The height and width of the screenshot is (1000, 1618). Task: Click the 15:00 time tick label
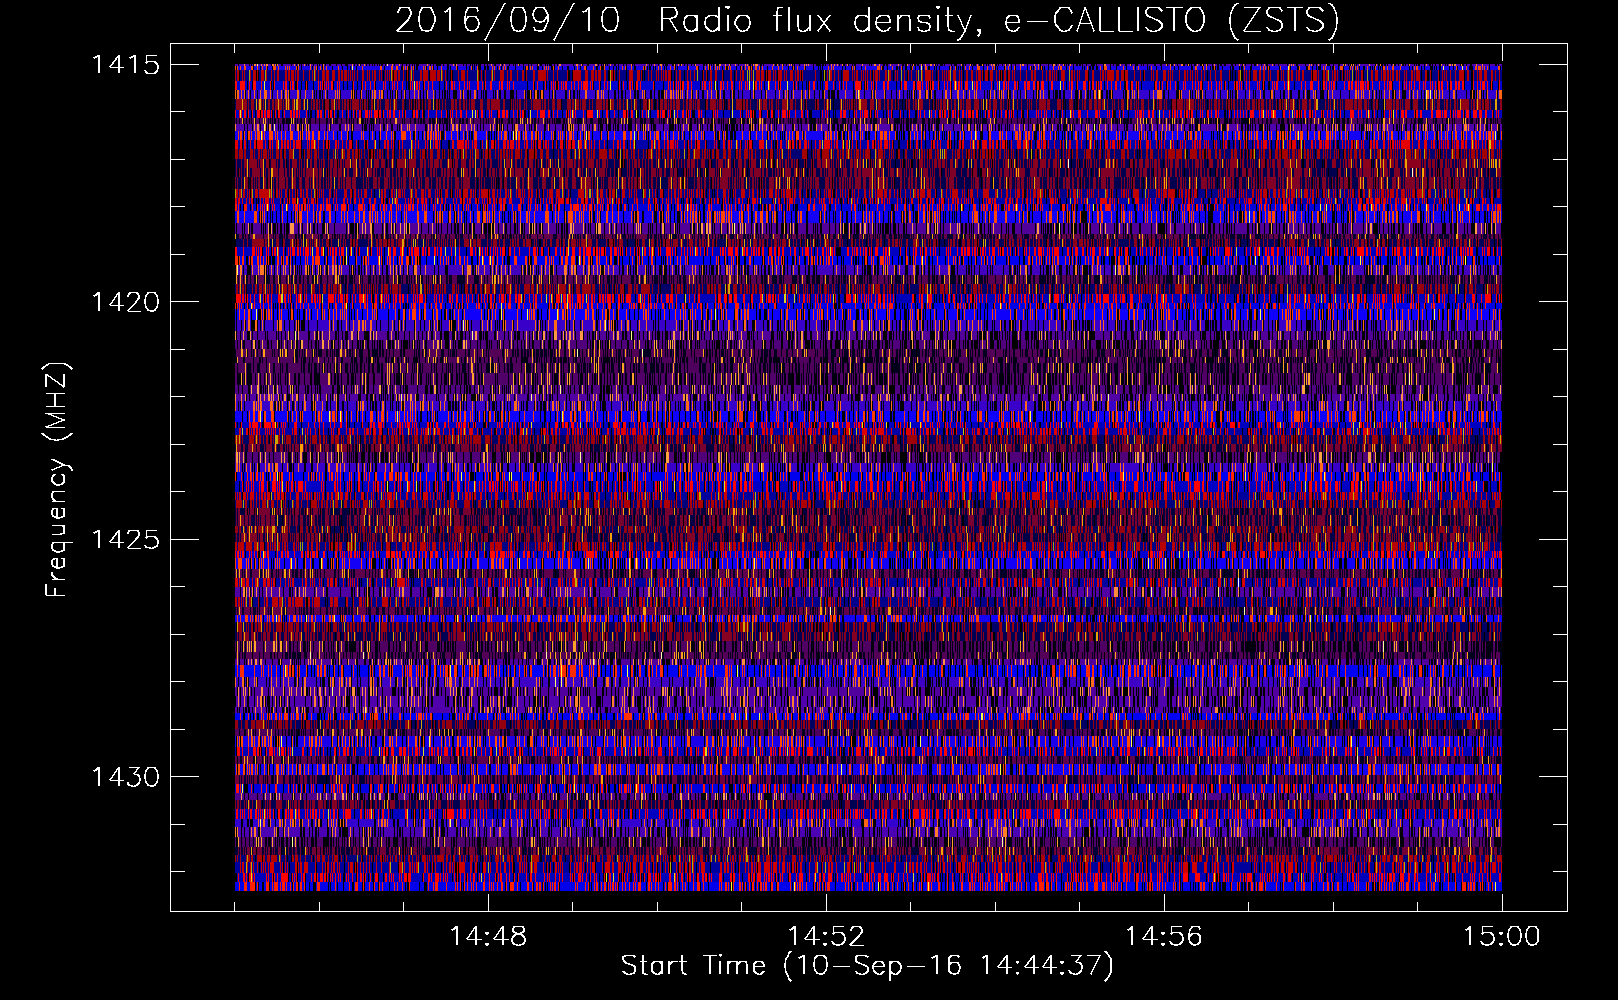(1502, 937)
